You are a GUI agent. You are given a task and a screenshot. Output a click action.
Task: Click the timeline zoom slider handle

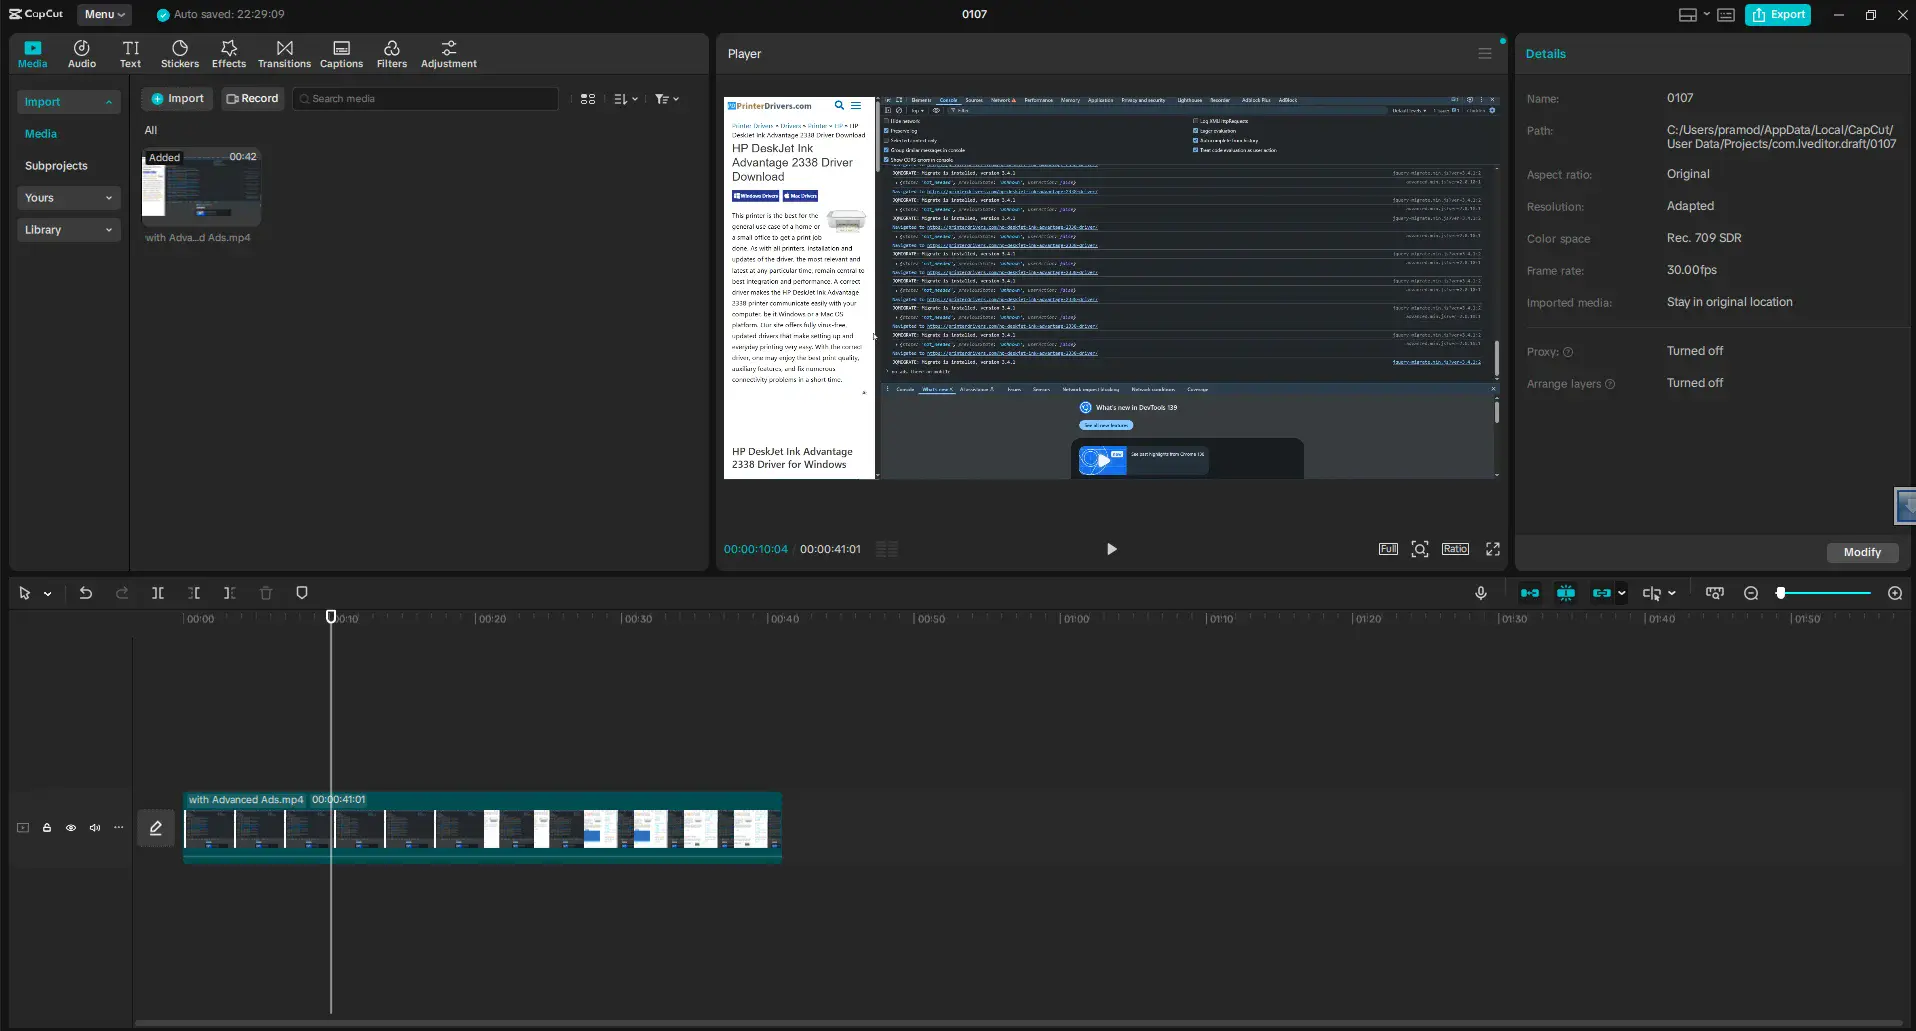pyautogui.click(x=1781, y=593)
